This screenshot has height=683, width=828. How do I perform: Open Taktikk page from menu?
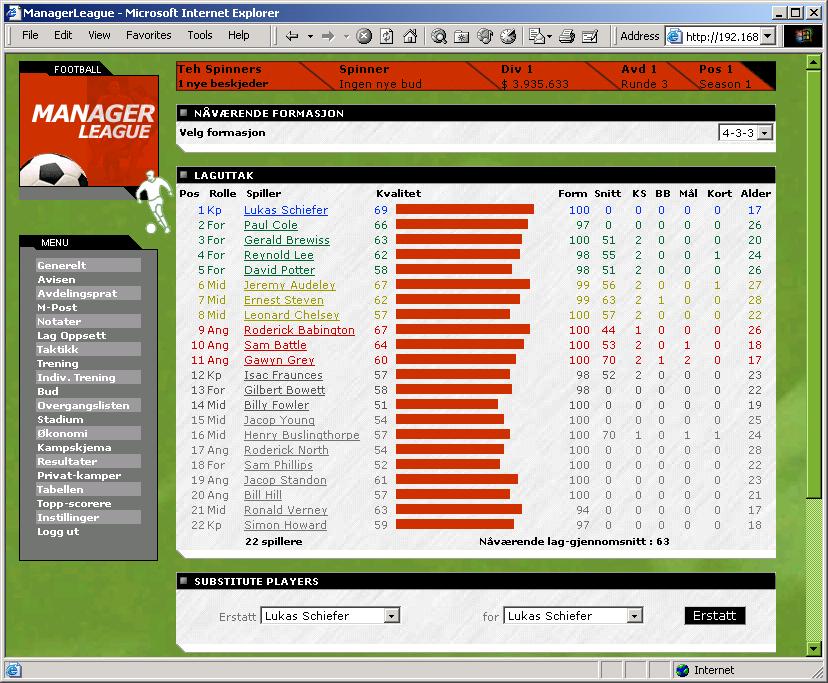pyautogui.click(x=58, y=349)
